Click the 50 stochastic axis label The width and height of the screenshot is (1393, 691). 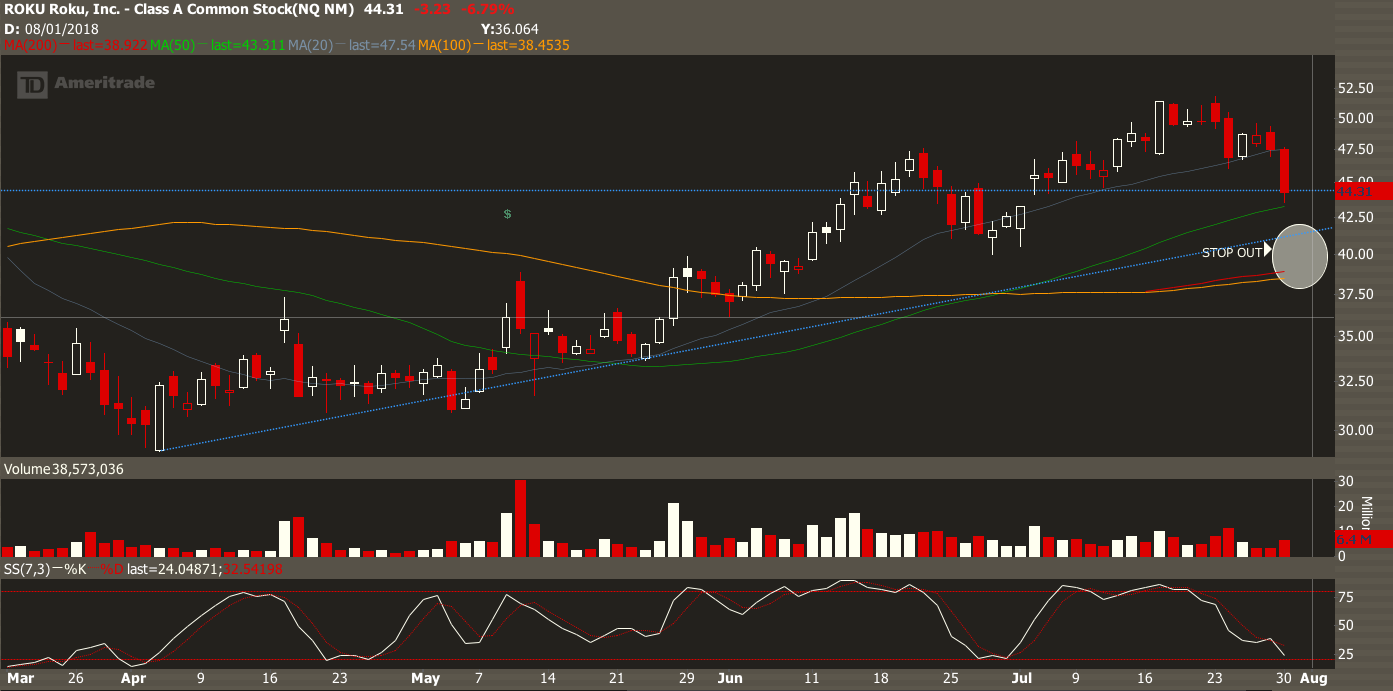1345,626
